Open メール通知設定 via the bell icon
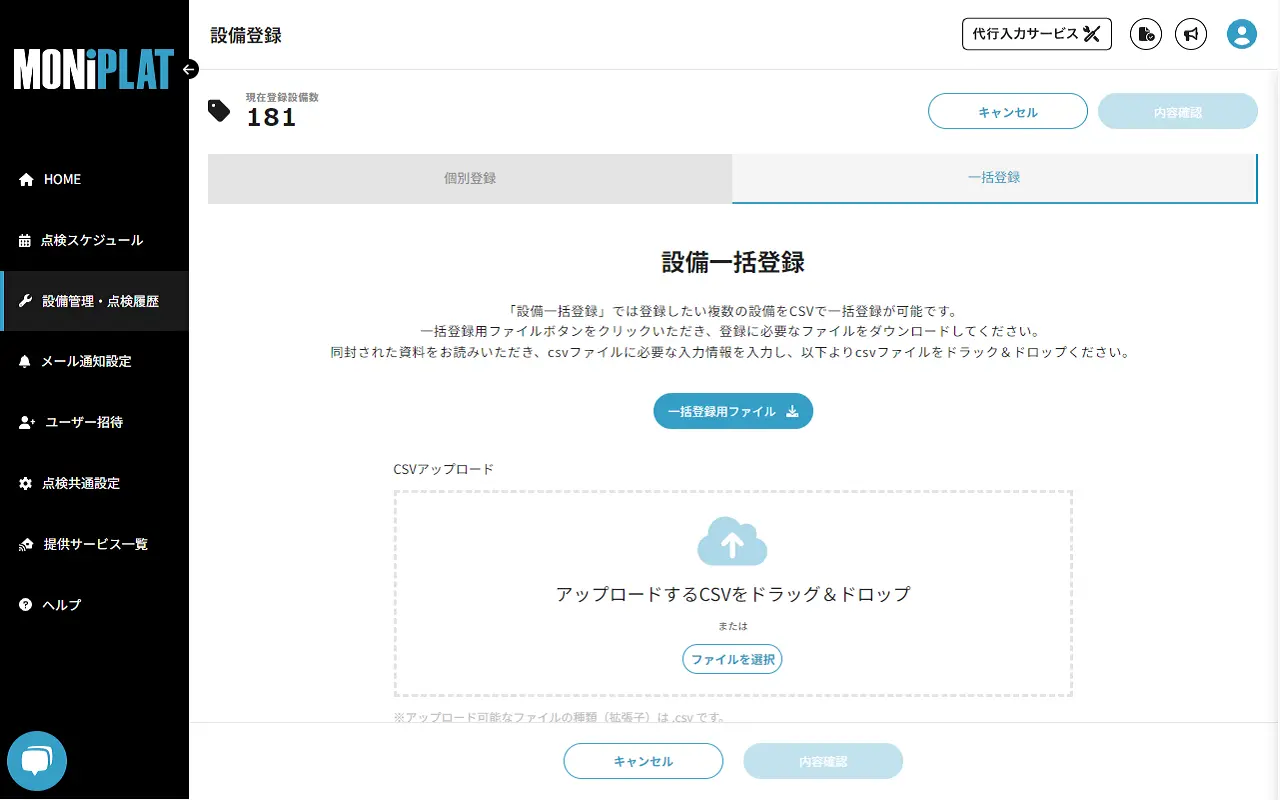The height and width of the screenshot is (800, 1280). (x=87, y=361)
